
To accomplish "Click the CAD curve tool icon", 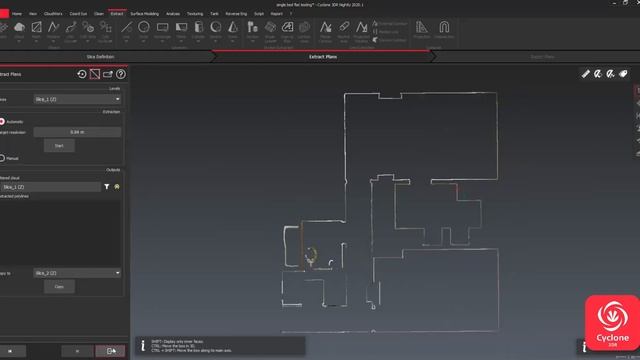I will pyautogui.click(x=71, y=27).
